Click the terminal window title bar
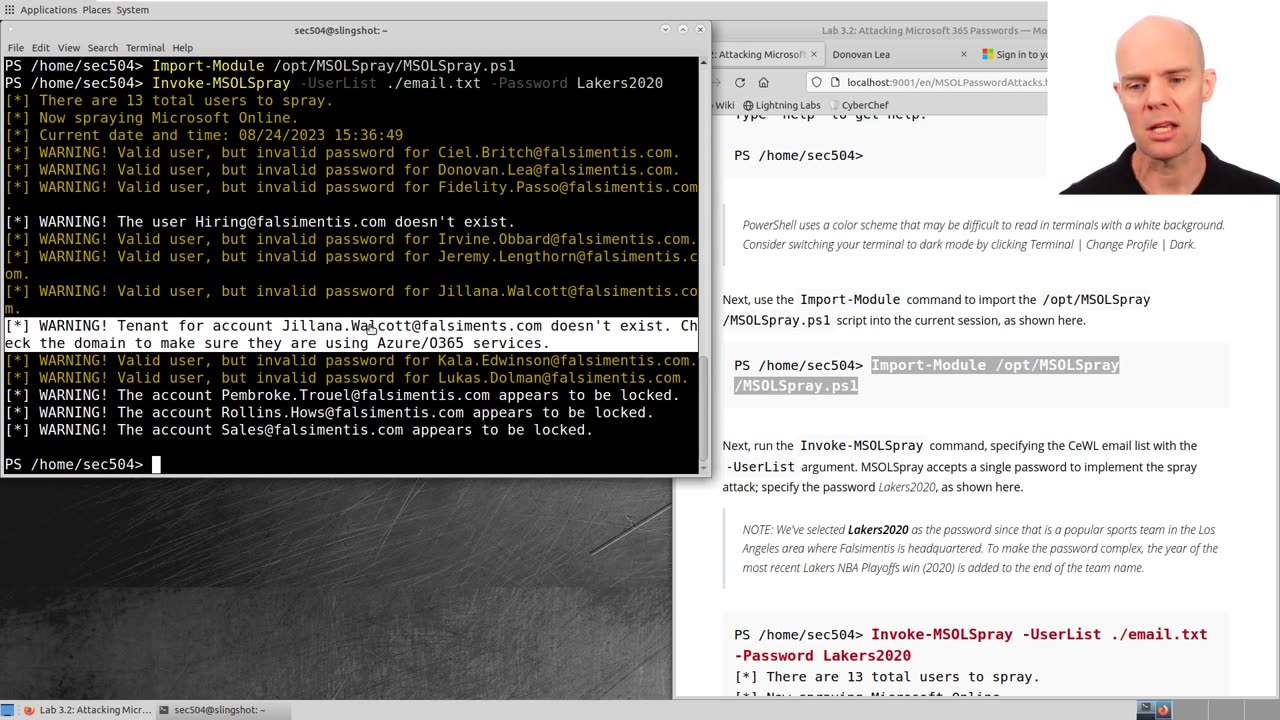The height and width of the screenshot is (720, 1280). [x=341, y=30]
